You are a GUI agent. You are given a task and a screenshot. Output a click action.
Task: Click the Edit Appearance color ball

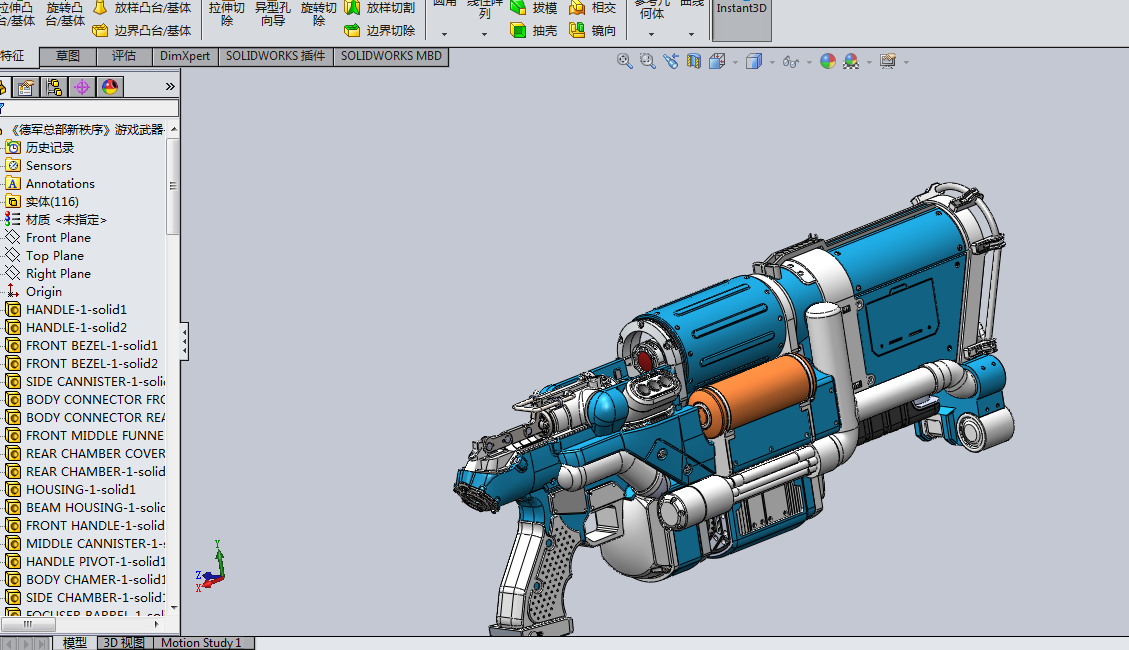tap(827, 61)
